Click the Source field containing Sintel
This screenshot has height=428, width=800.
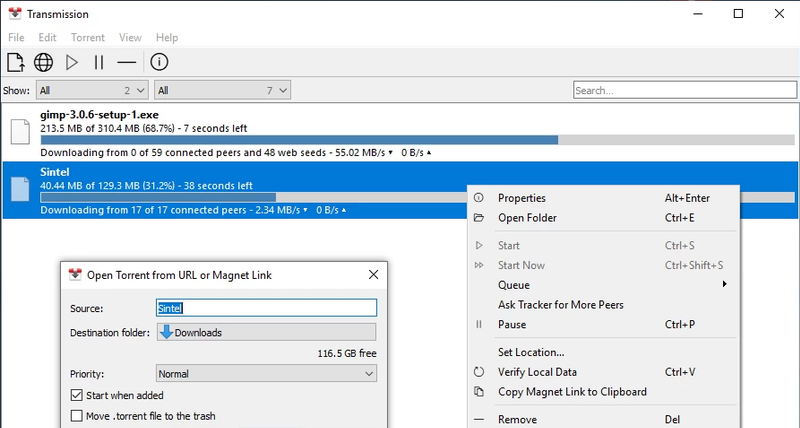point(266,308)
